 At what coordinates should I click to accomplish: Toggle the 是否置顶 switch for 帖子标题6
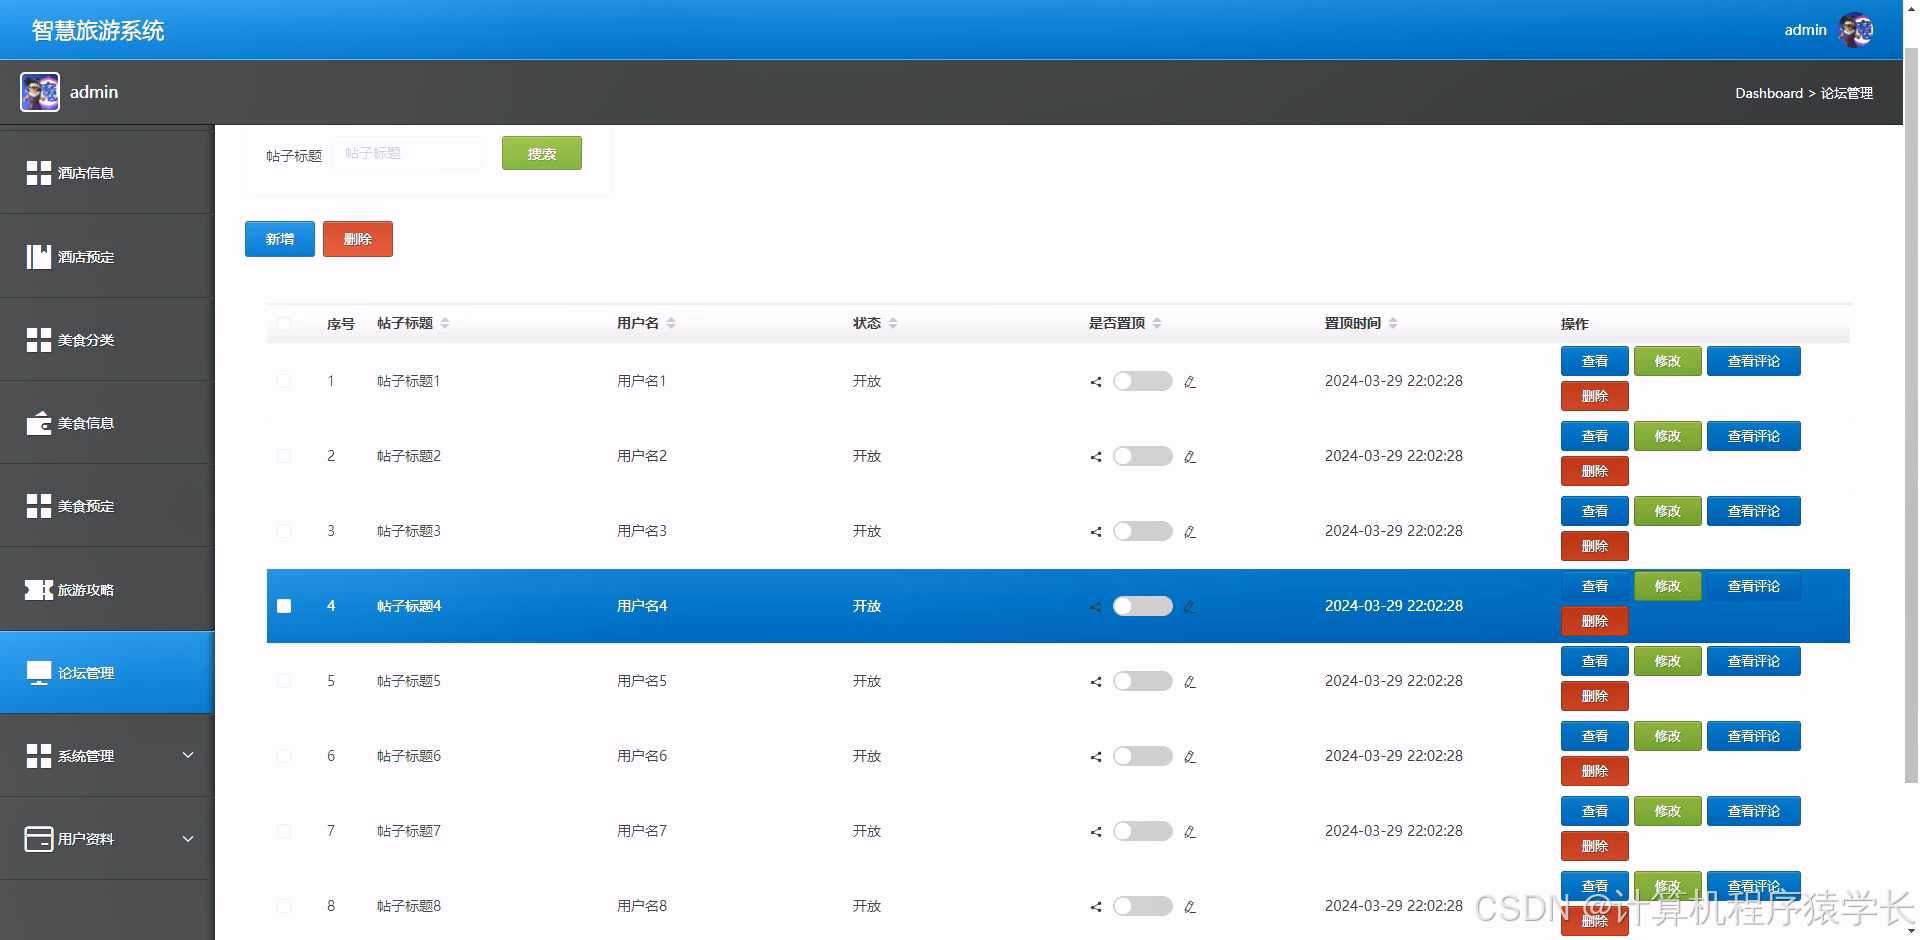tap(1143, 756)
